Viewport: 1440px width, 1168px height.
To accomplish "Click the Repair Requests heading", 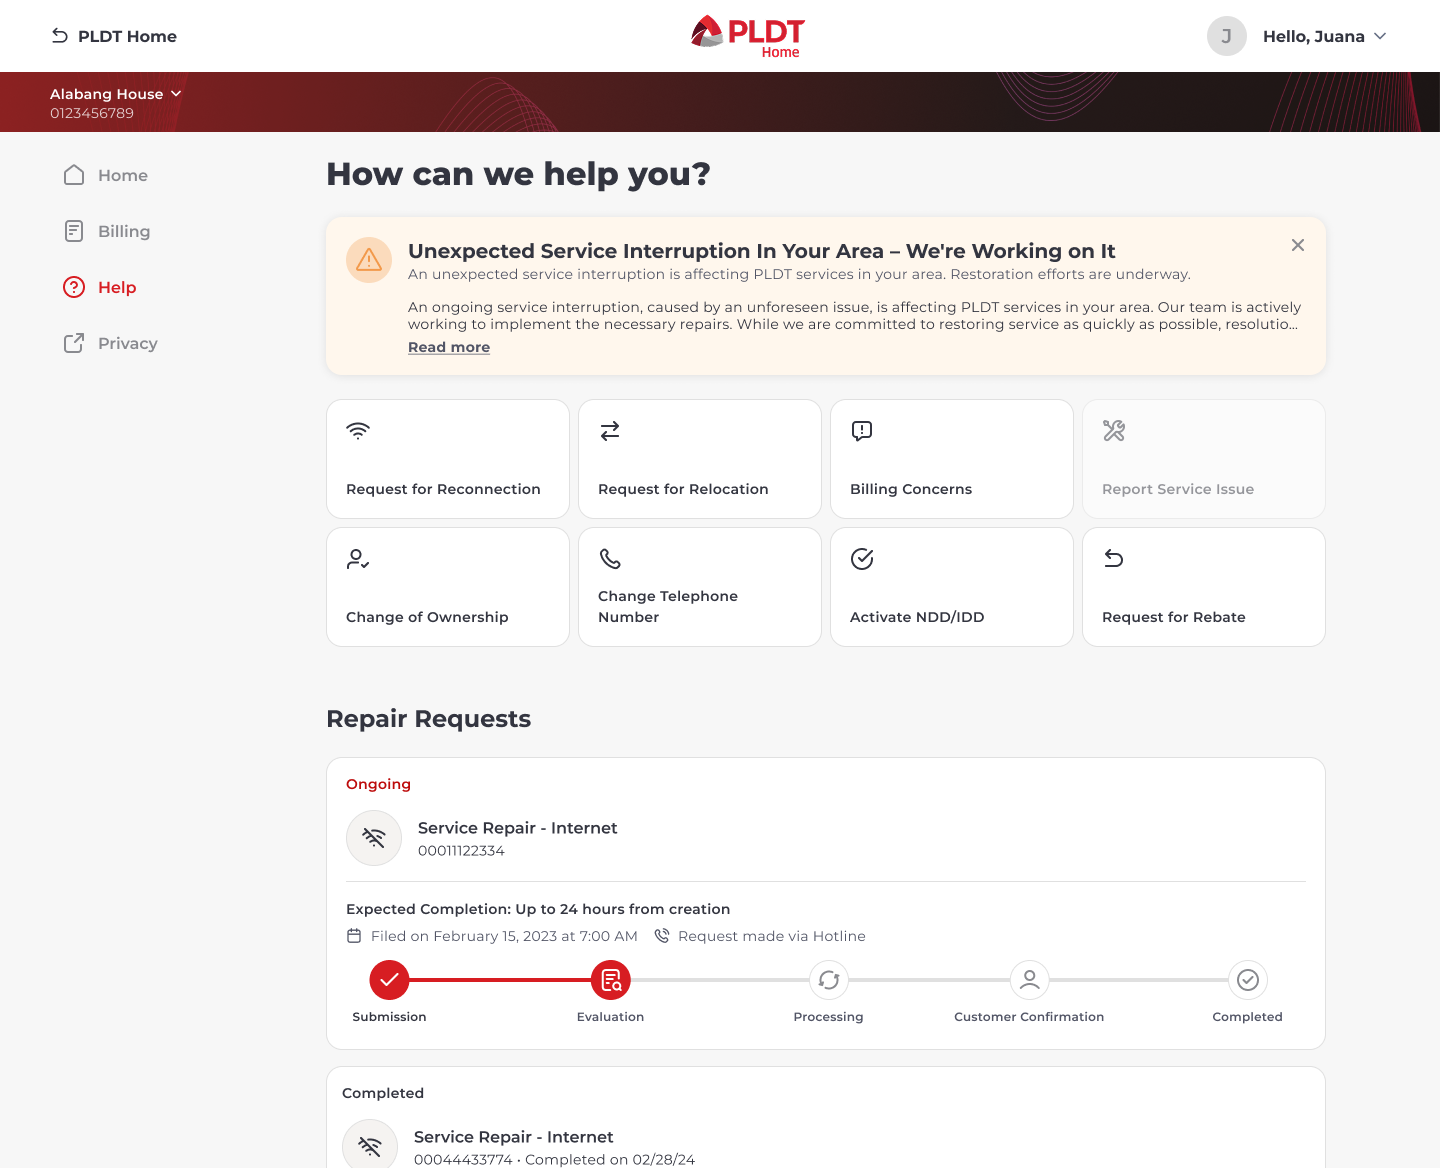I will 428,719.
